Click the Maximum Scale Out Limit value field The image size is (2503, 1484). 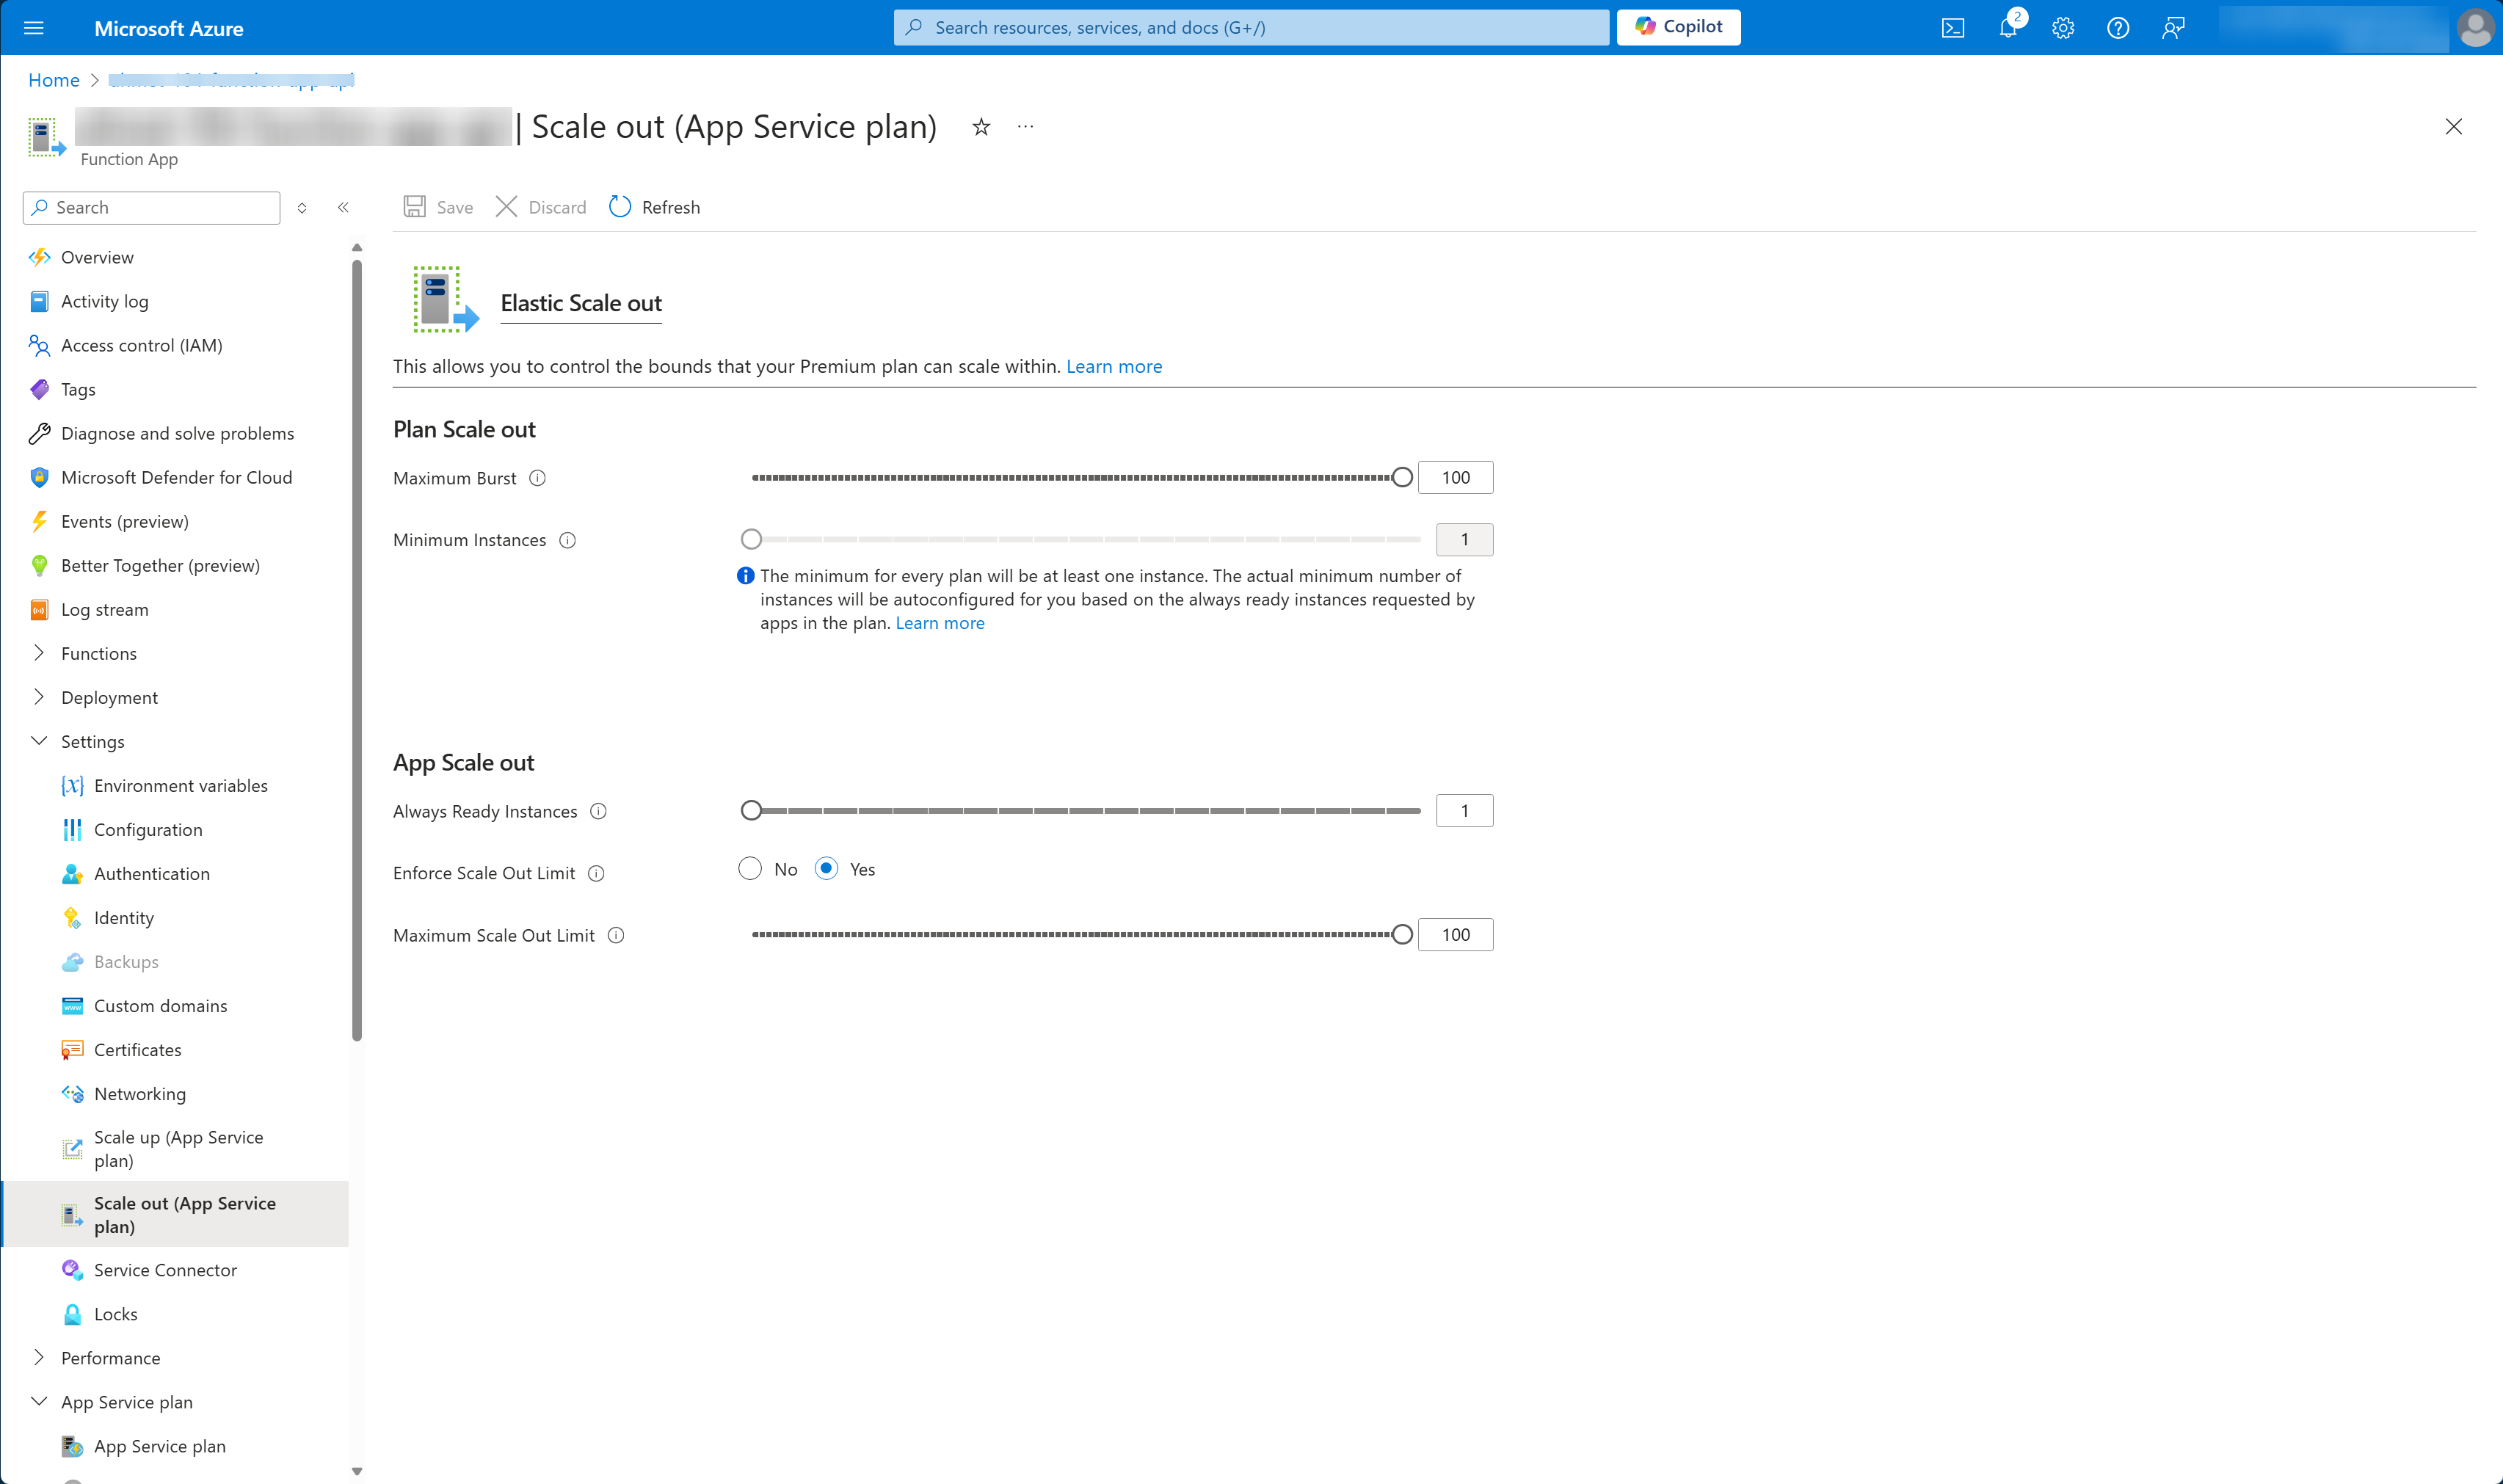click(x=1455, y=934)
